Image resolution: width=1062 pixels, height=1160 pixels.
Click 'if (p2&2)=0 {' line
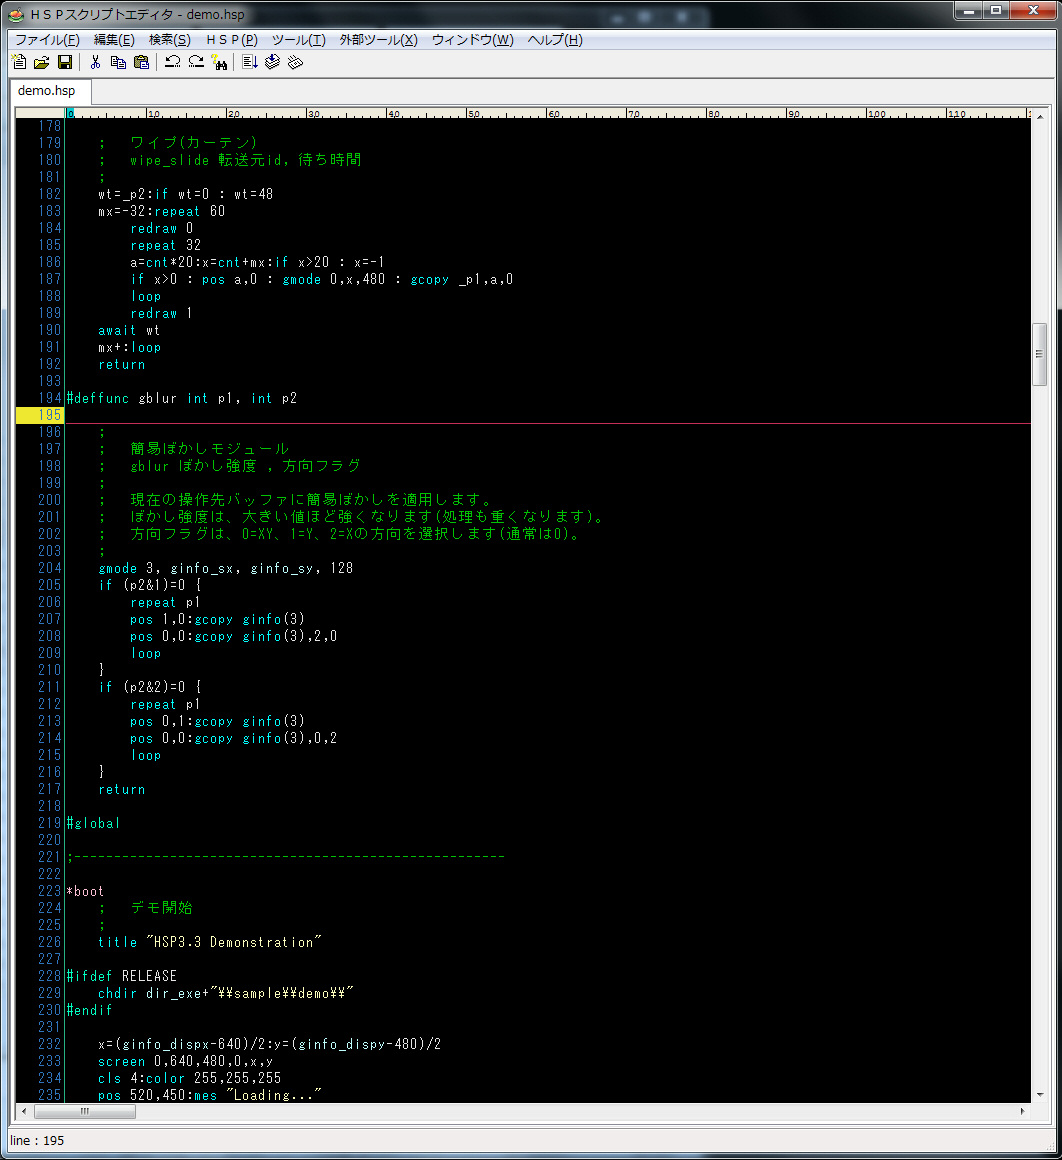click(x=150, y=687)
